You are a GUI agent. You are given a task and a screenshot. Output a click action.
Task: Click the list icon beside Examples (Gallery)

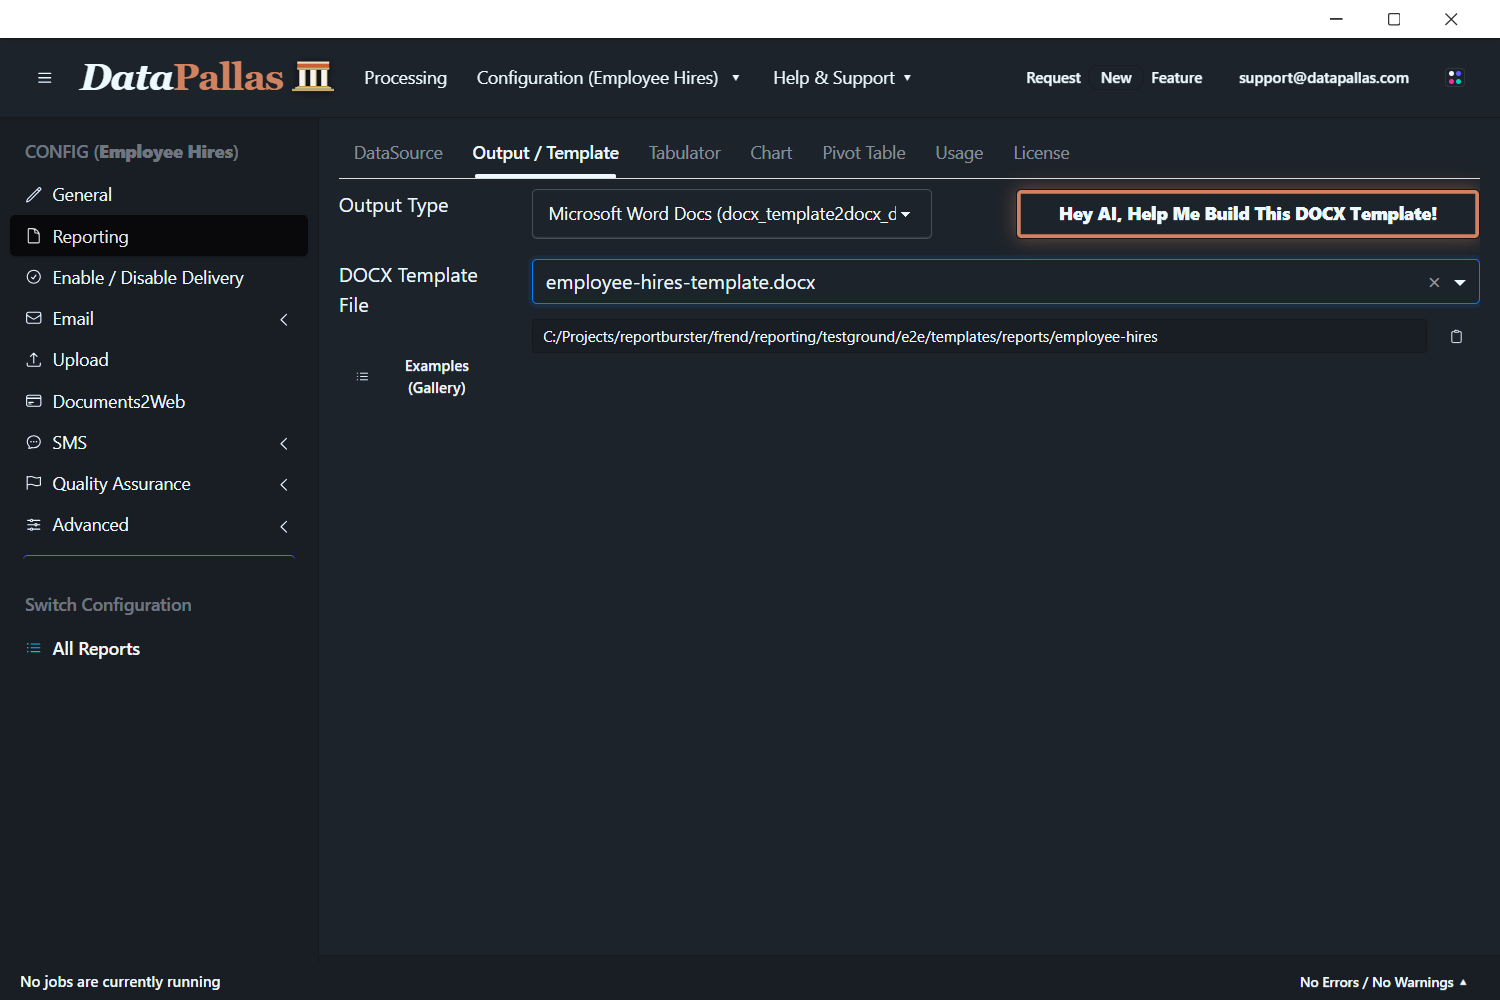[x=362, y=377]
